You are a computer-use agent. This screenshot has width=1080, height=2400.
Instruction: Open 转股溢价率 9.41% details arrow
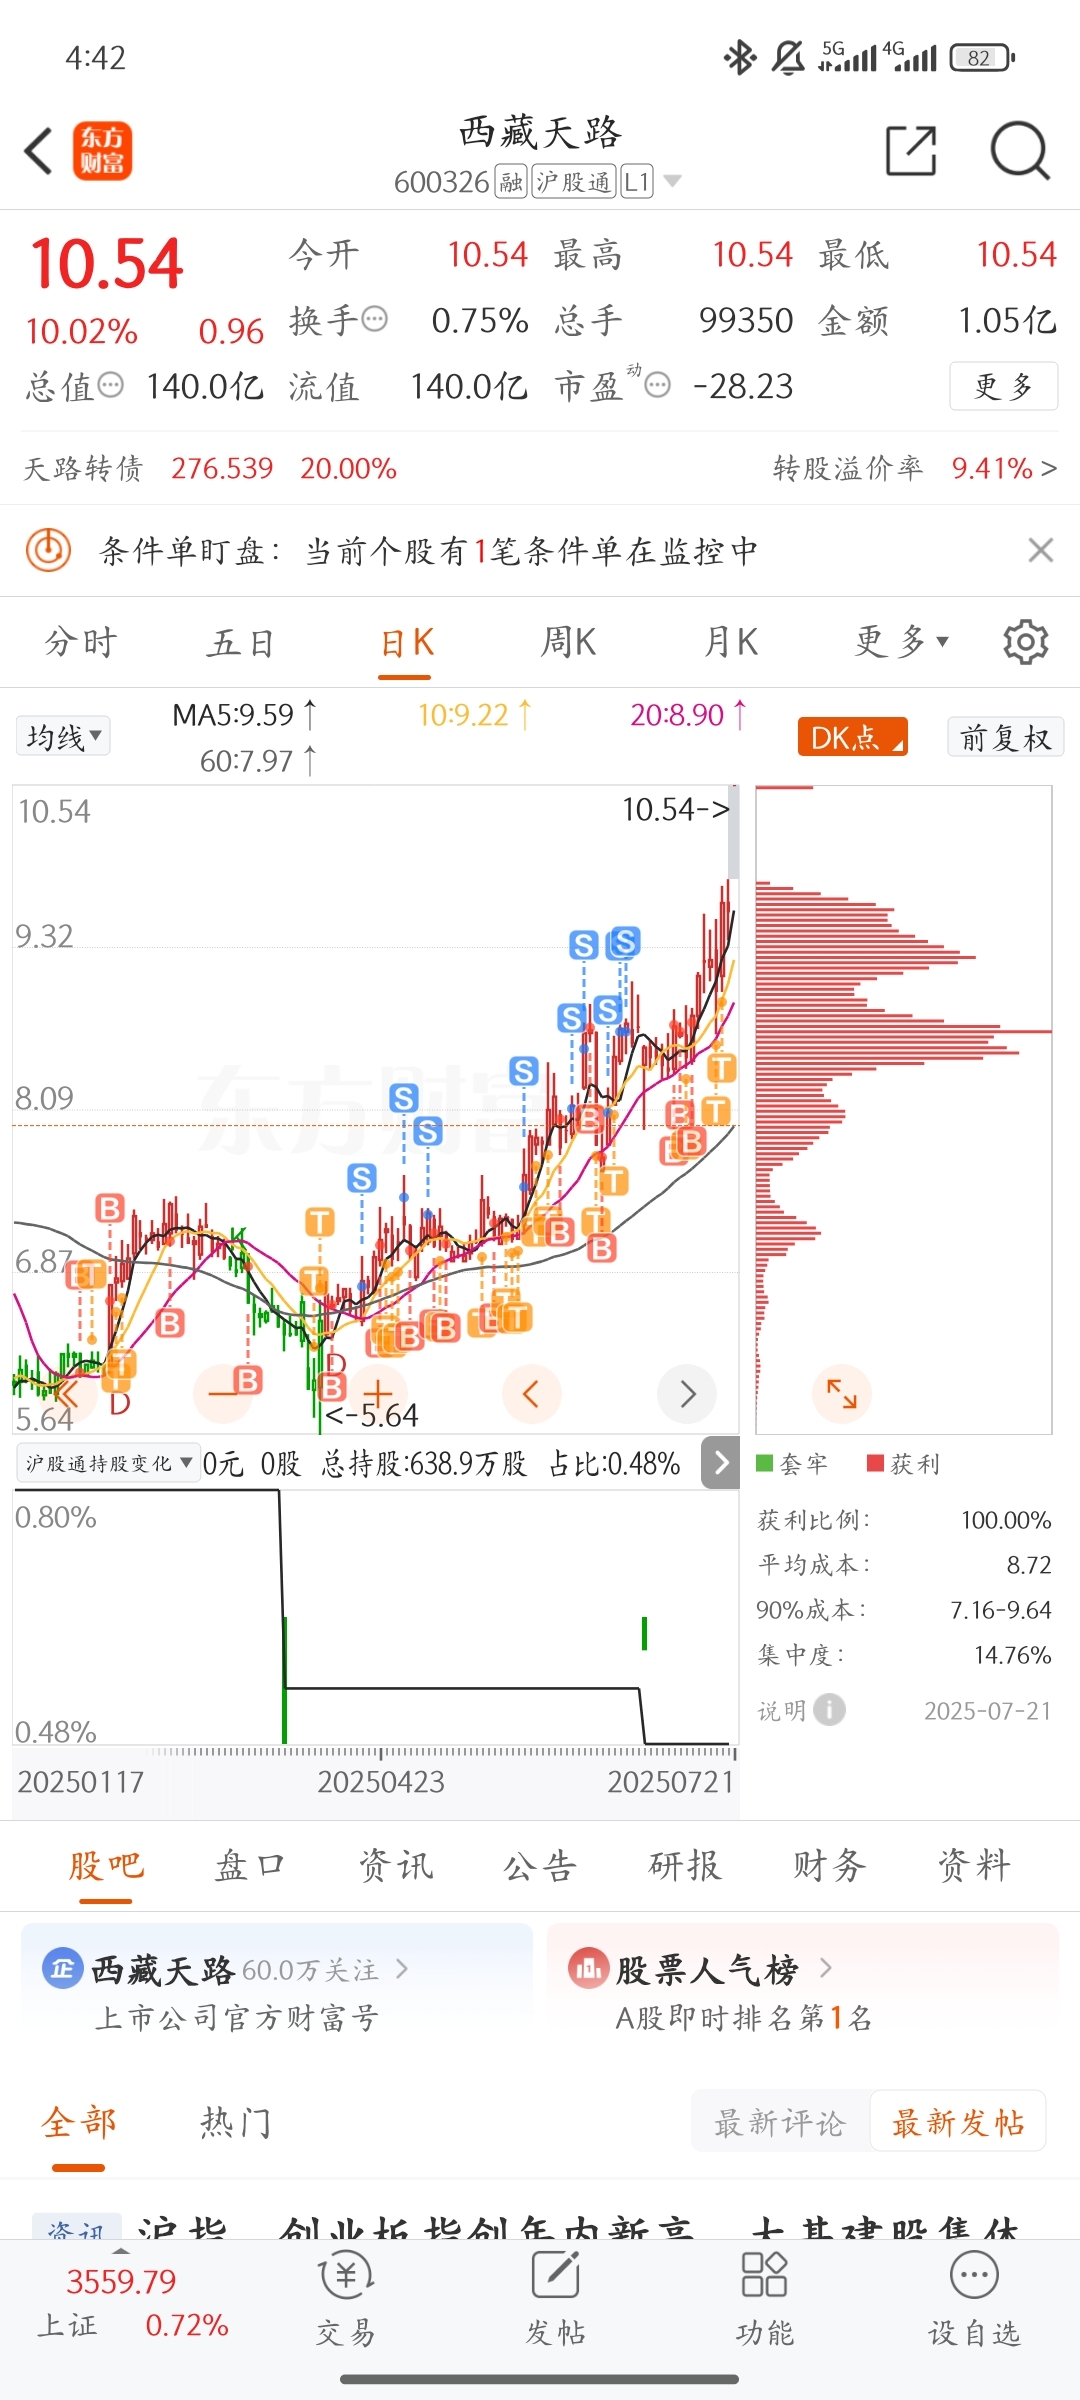tap(1049, 468)
